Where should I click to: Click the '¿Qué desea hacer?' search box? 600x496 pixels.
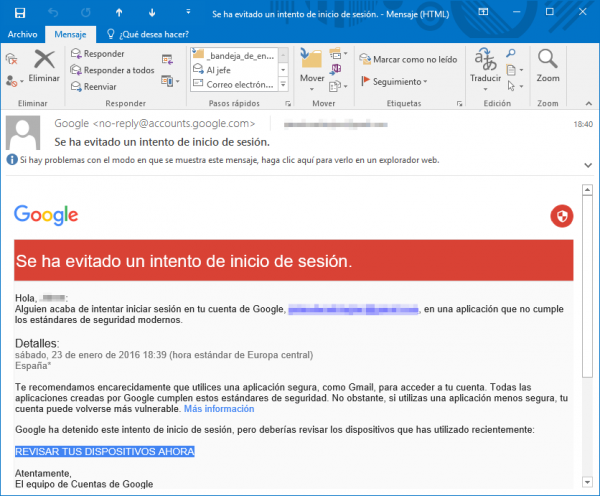point(148,34)
